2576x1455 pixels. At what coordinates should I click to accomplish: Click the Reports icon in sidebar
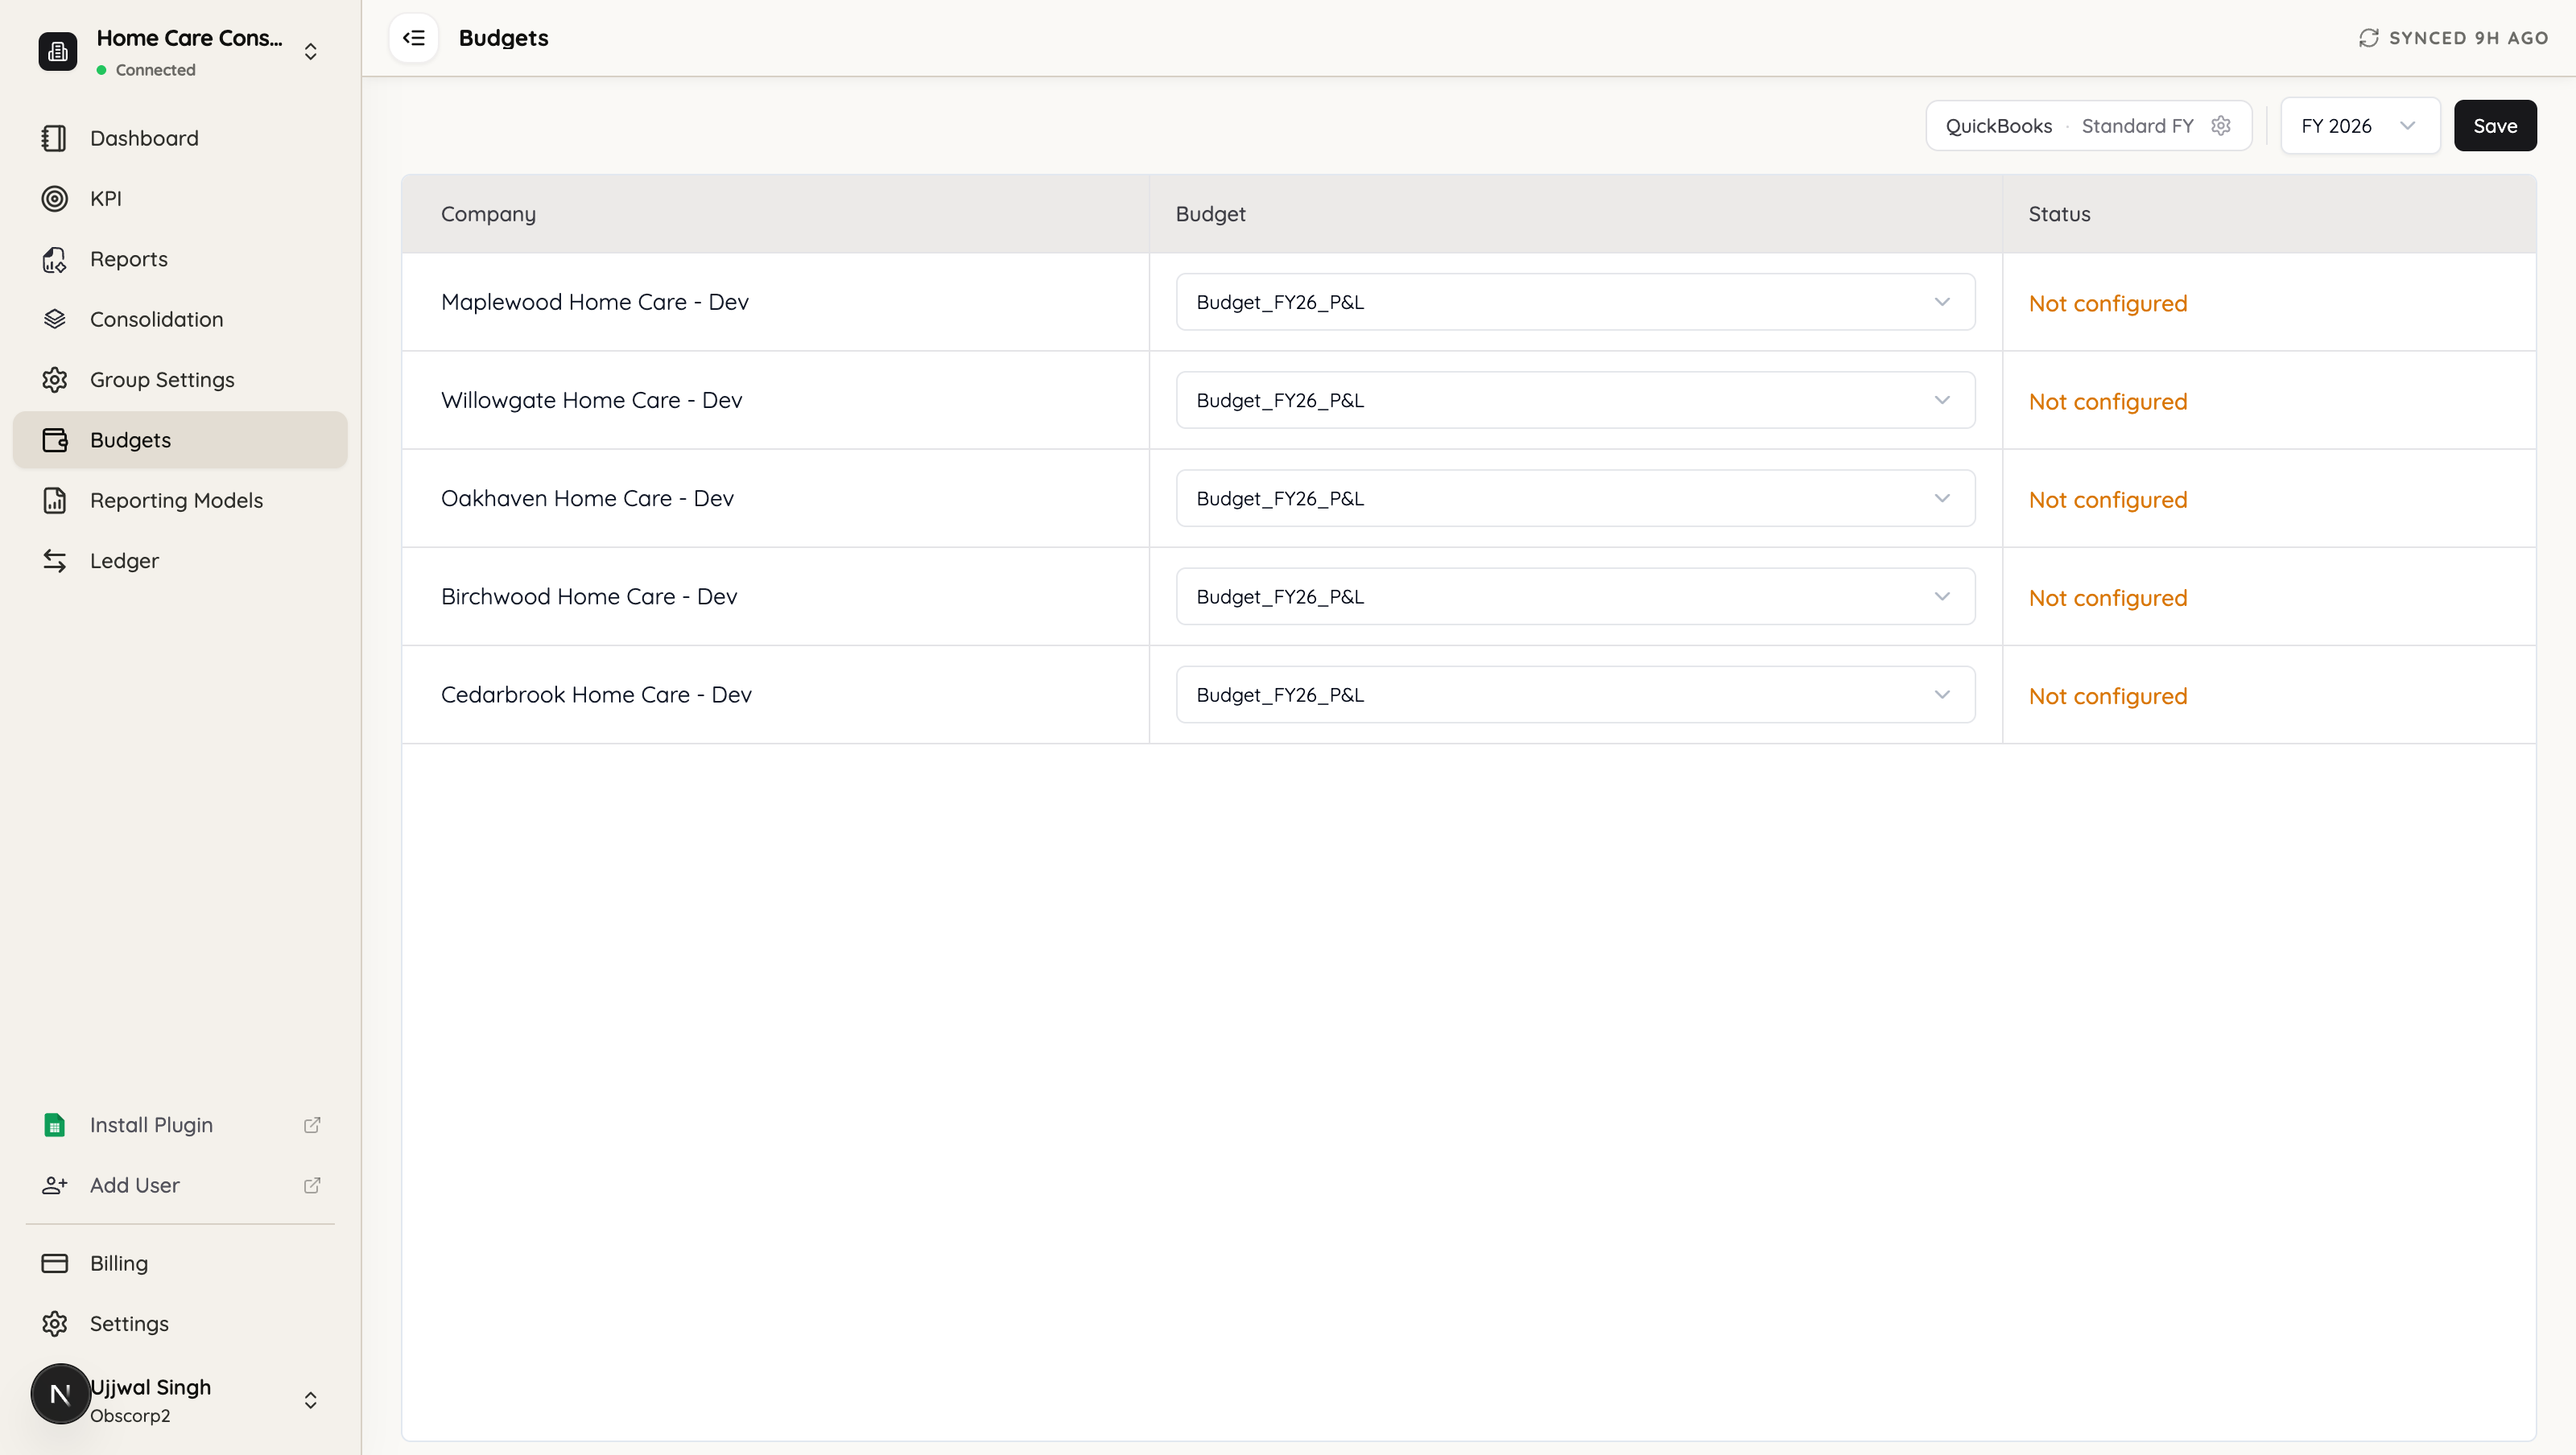pyautogui.click(x=54, y=259)
